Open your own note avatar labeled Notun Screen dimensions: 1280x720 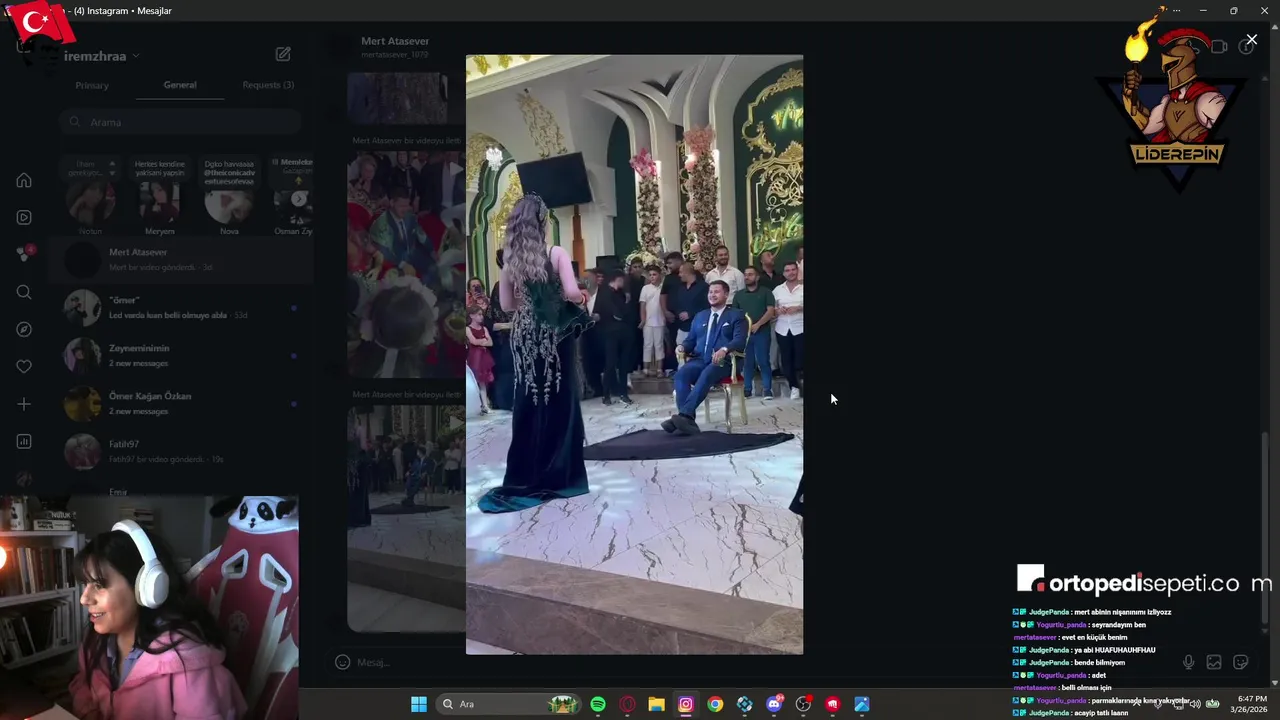(x=90, y=201)
